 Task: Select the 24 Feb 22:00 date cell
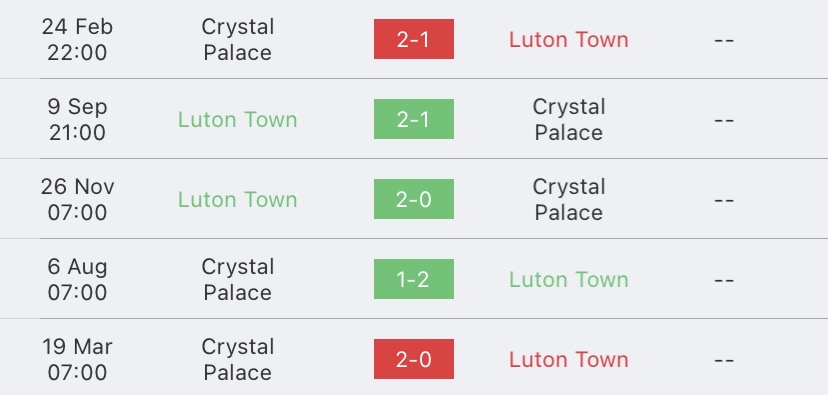[x=77, y=40]
